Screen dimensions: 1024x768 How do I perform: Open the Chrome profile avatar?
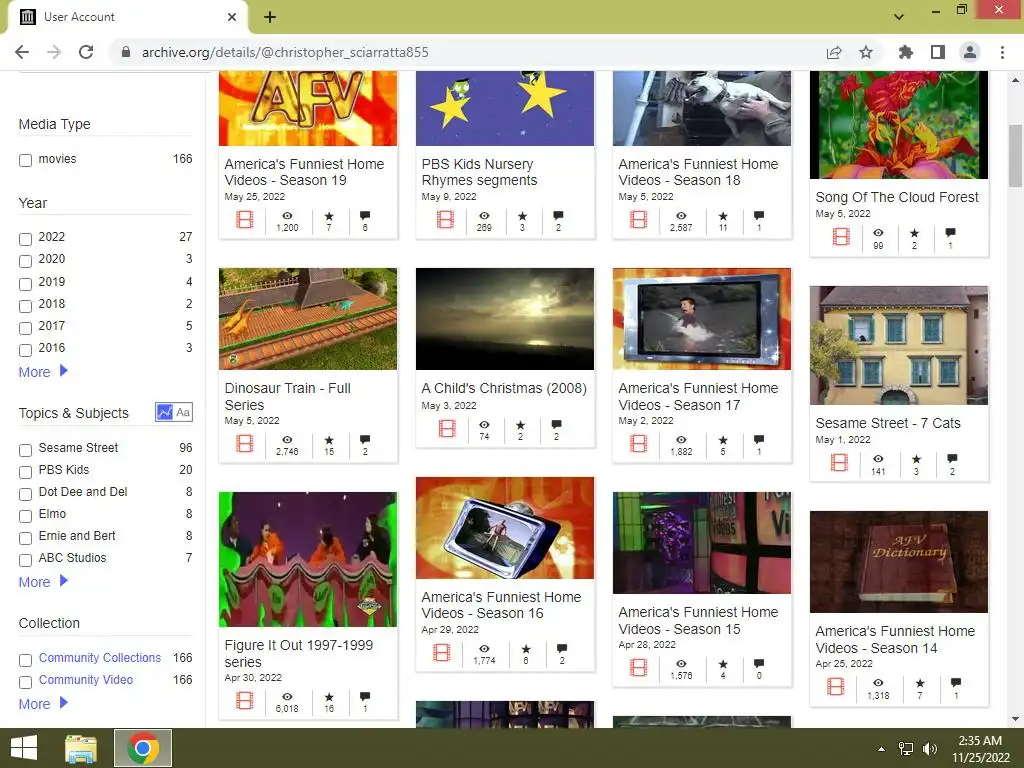pyautogui.click(x=970, y=52)
